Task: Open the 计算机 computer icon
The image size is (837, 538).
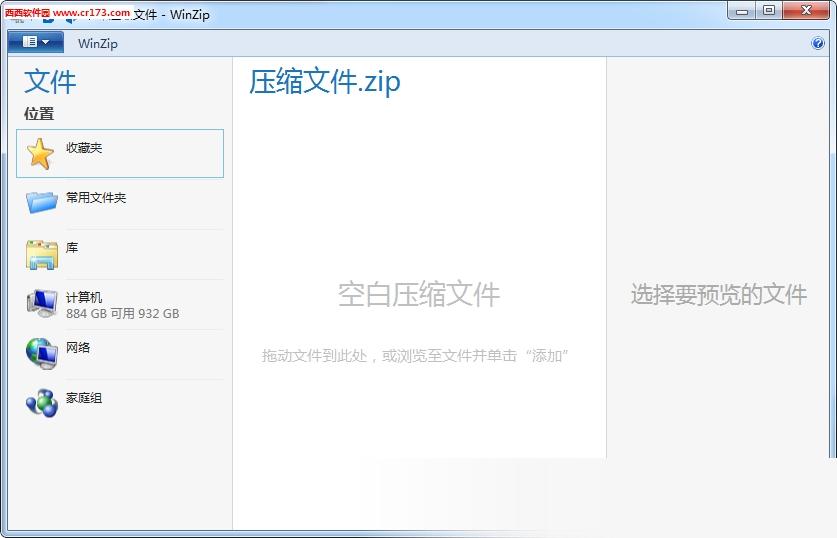Action: [42, 304]
